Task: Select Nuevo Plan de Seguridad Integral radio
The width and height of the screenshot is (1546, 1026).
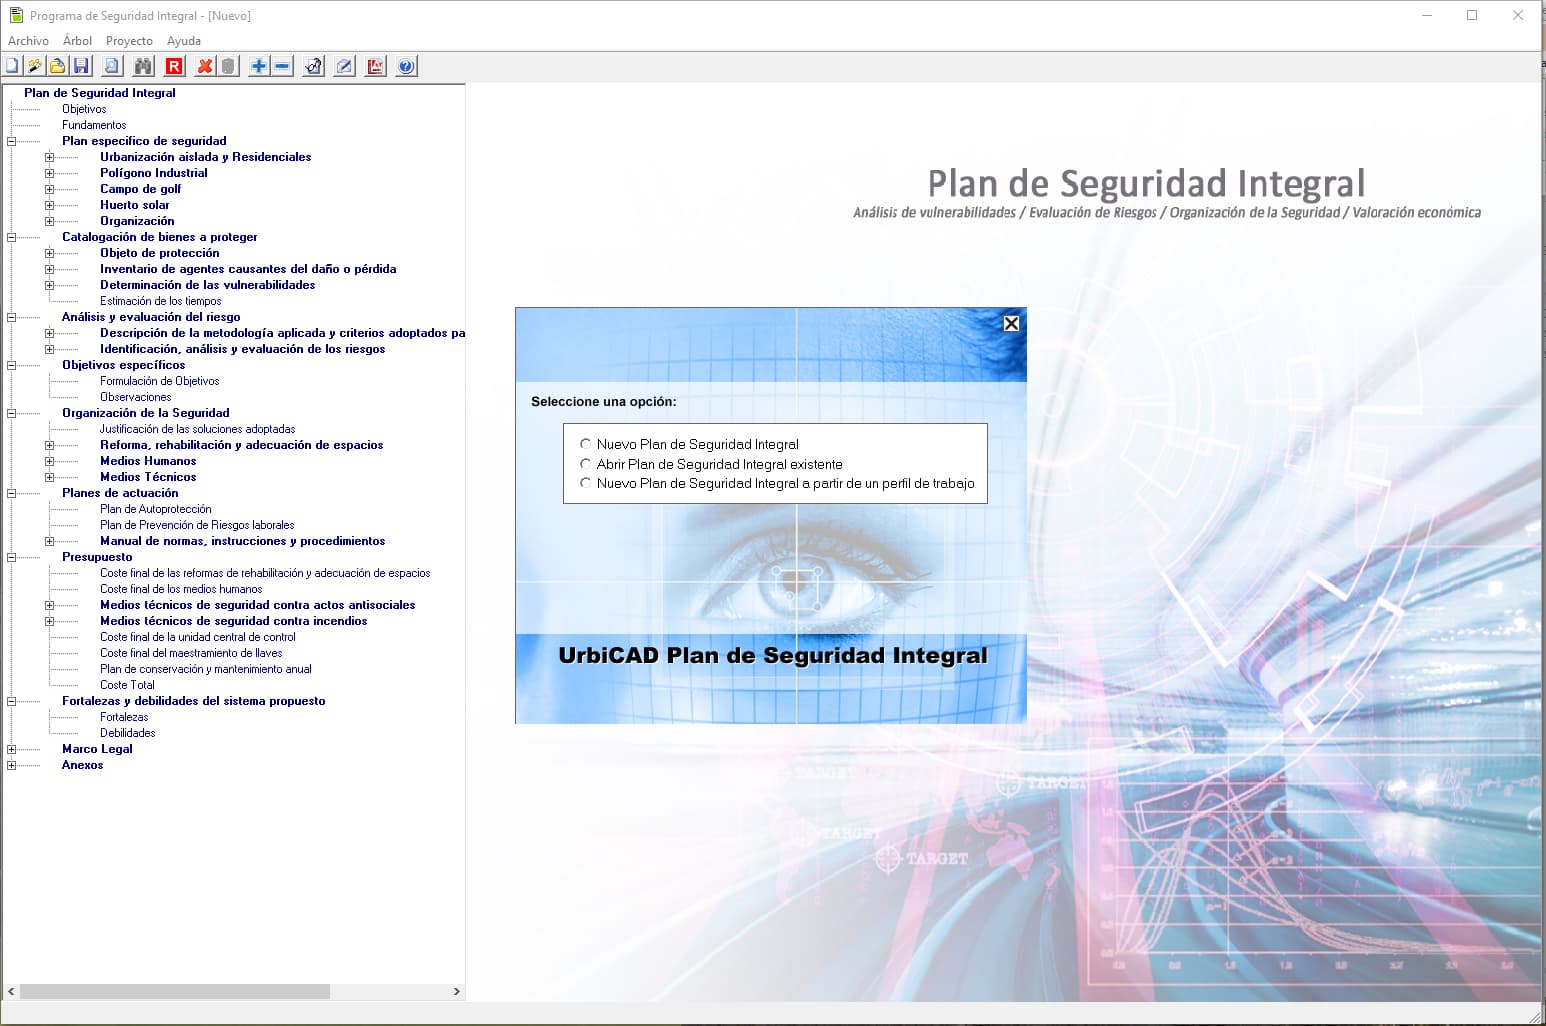Action: click(x=586, y=444)
